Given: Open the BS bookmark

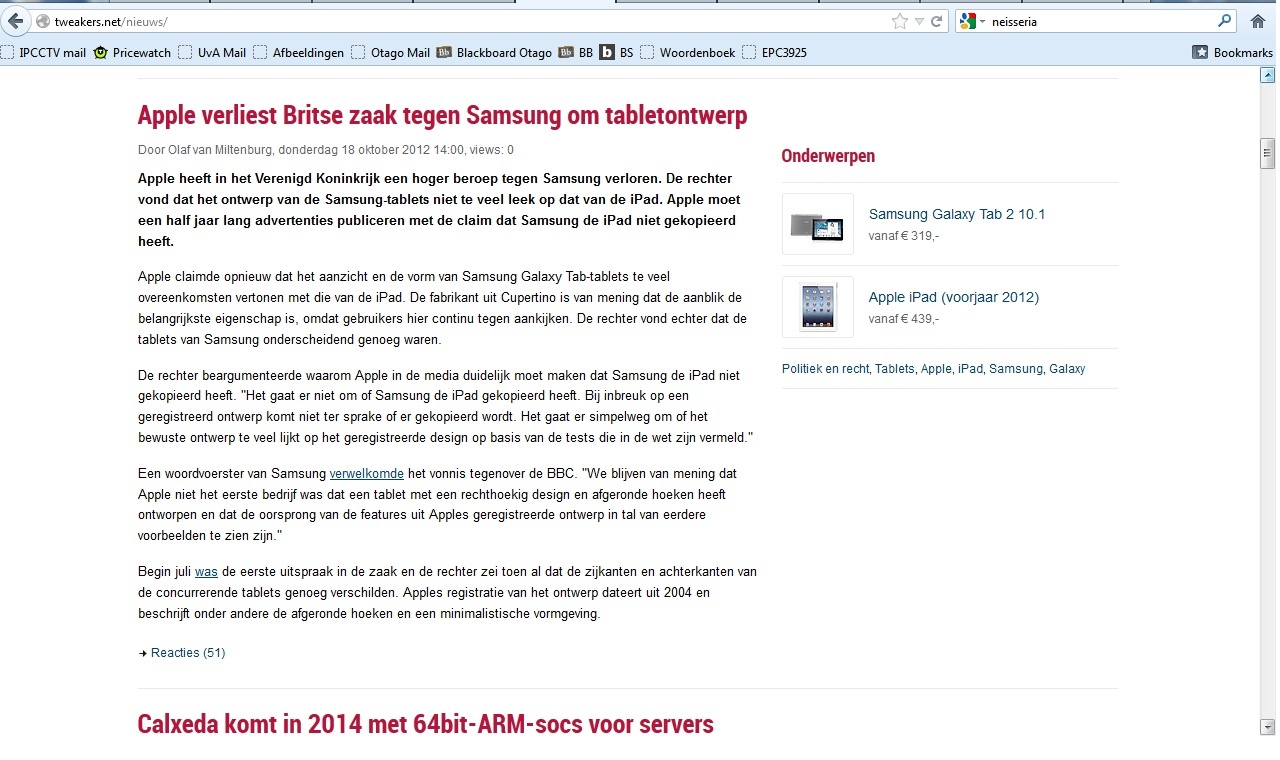Looking at the screenshot, I should [x=617, y=53].
